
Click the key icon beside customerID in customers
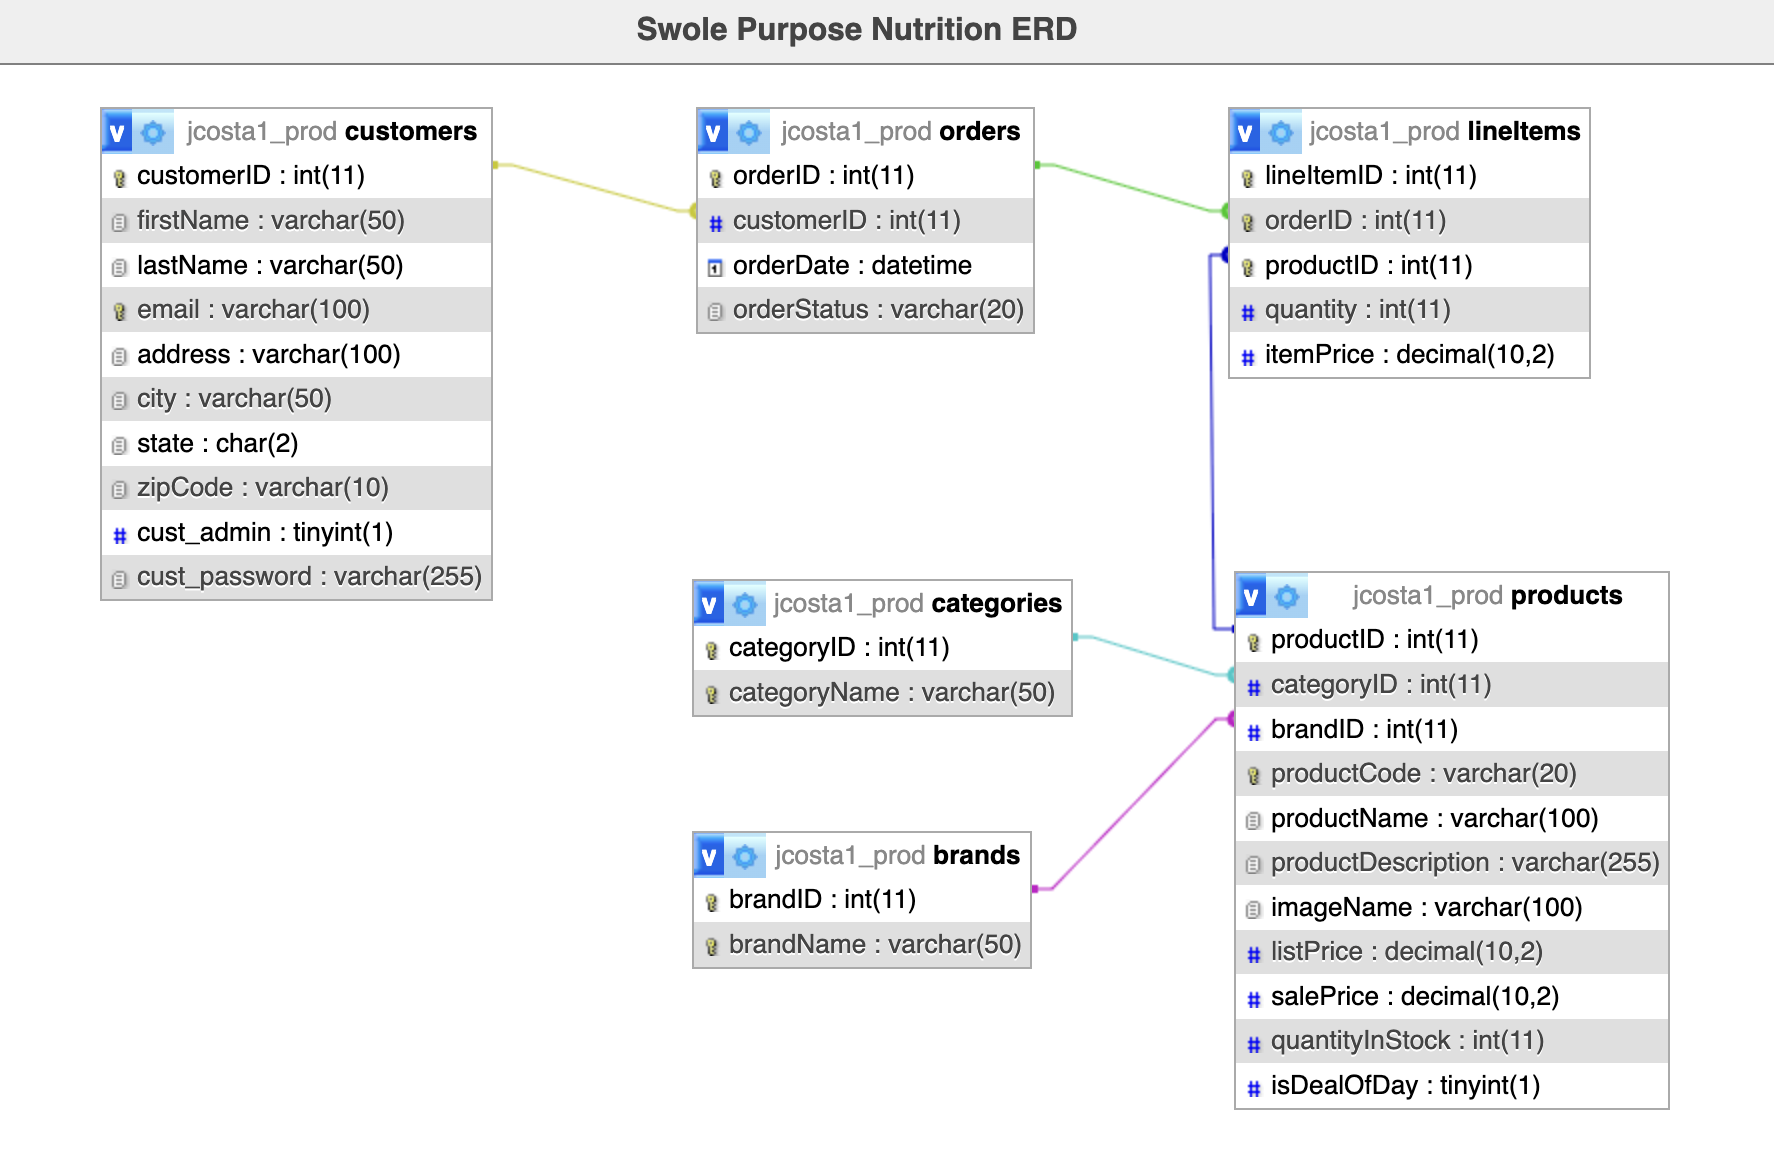click(x=119, y=178)
